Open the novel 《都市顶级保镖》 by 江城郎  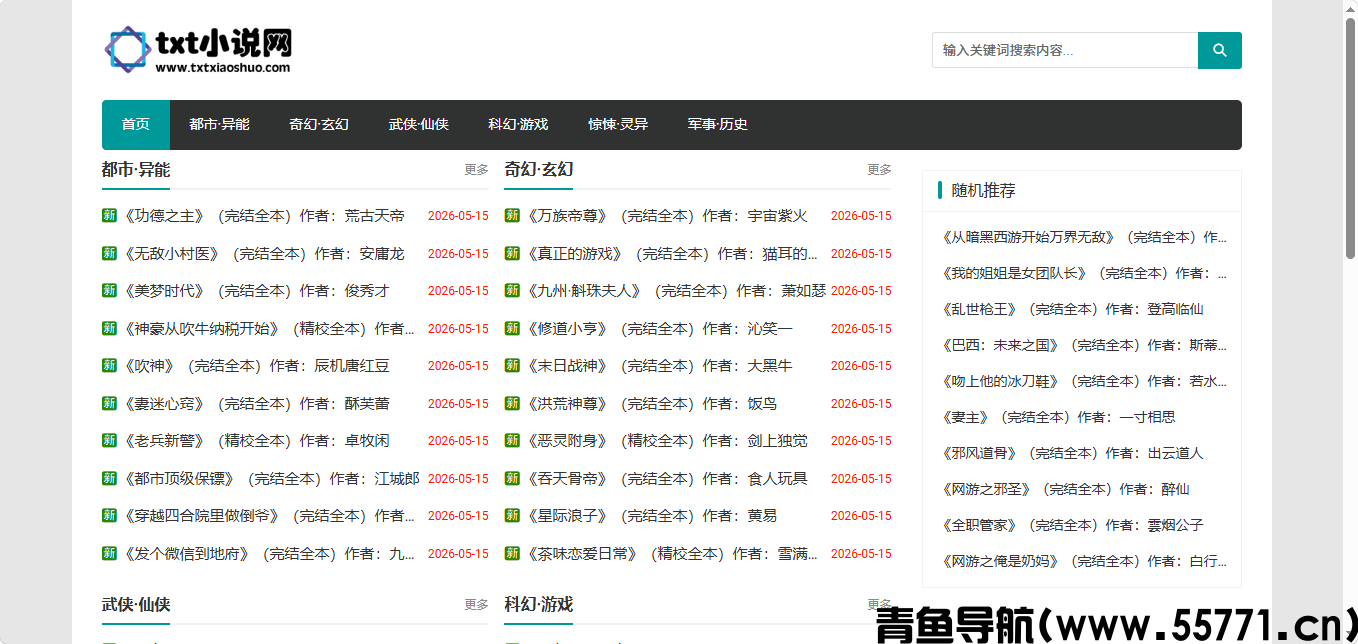tap(271, 478)
